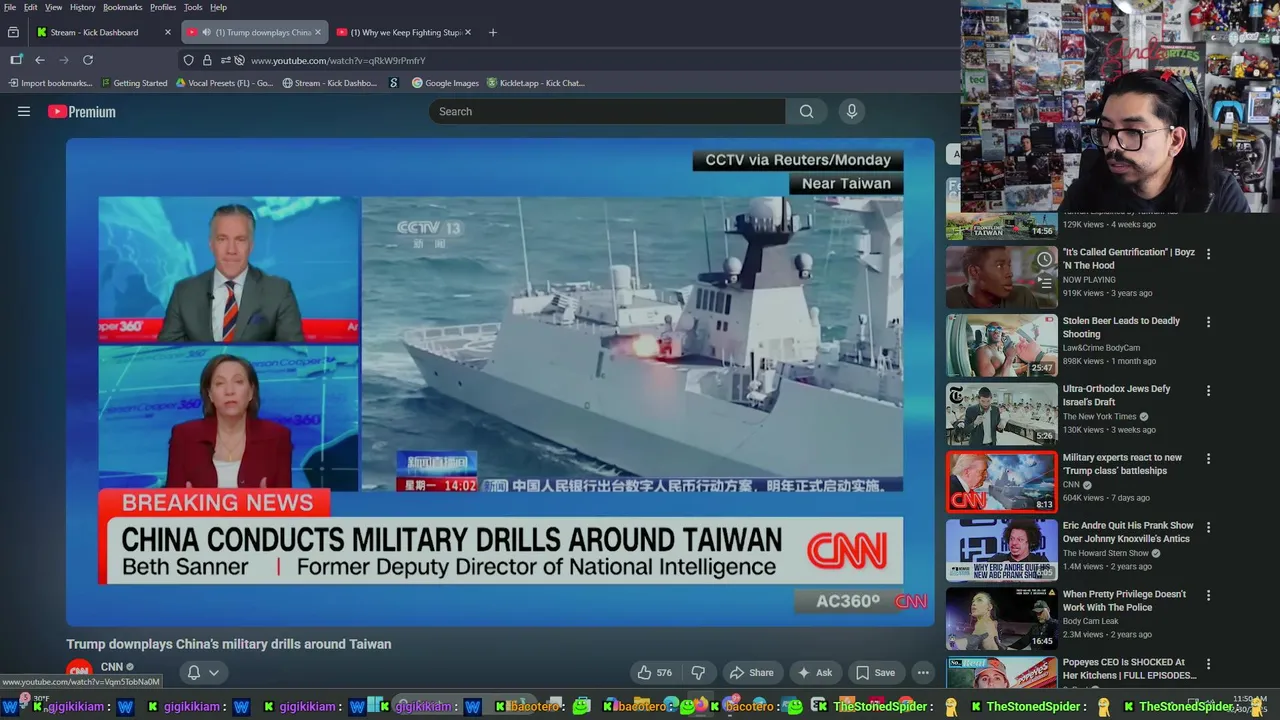Close the Why we Keep Fighting tab

click(468, 32)
